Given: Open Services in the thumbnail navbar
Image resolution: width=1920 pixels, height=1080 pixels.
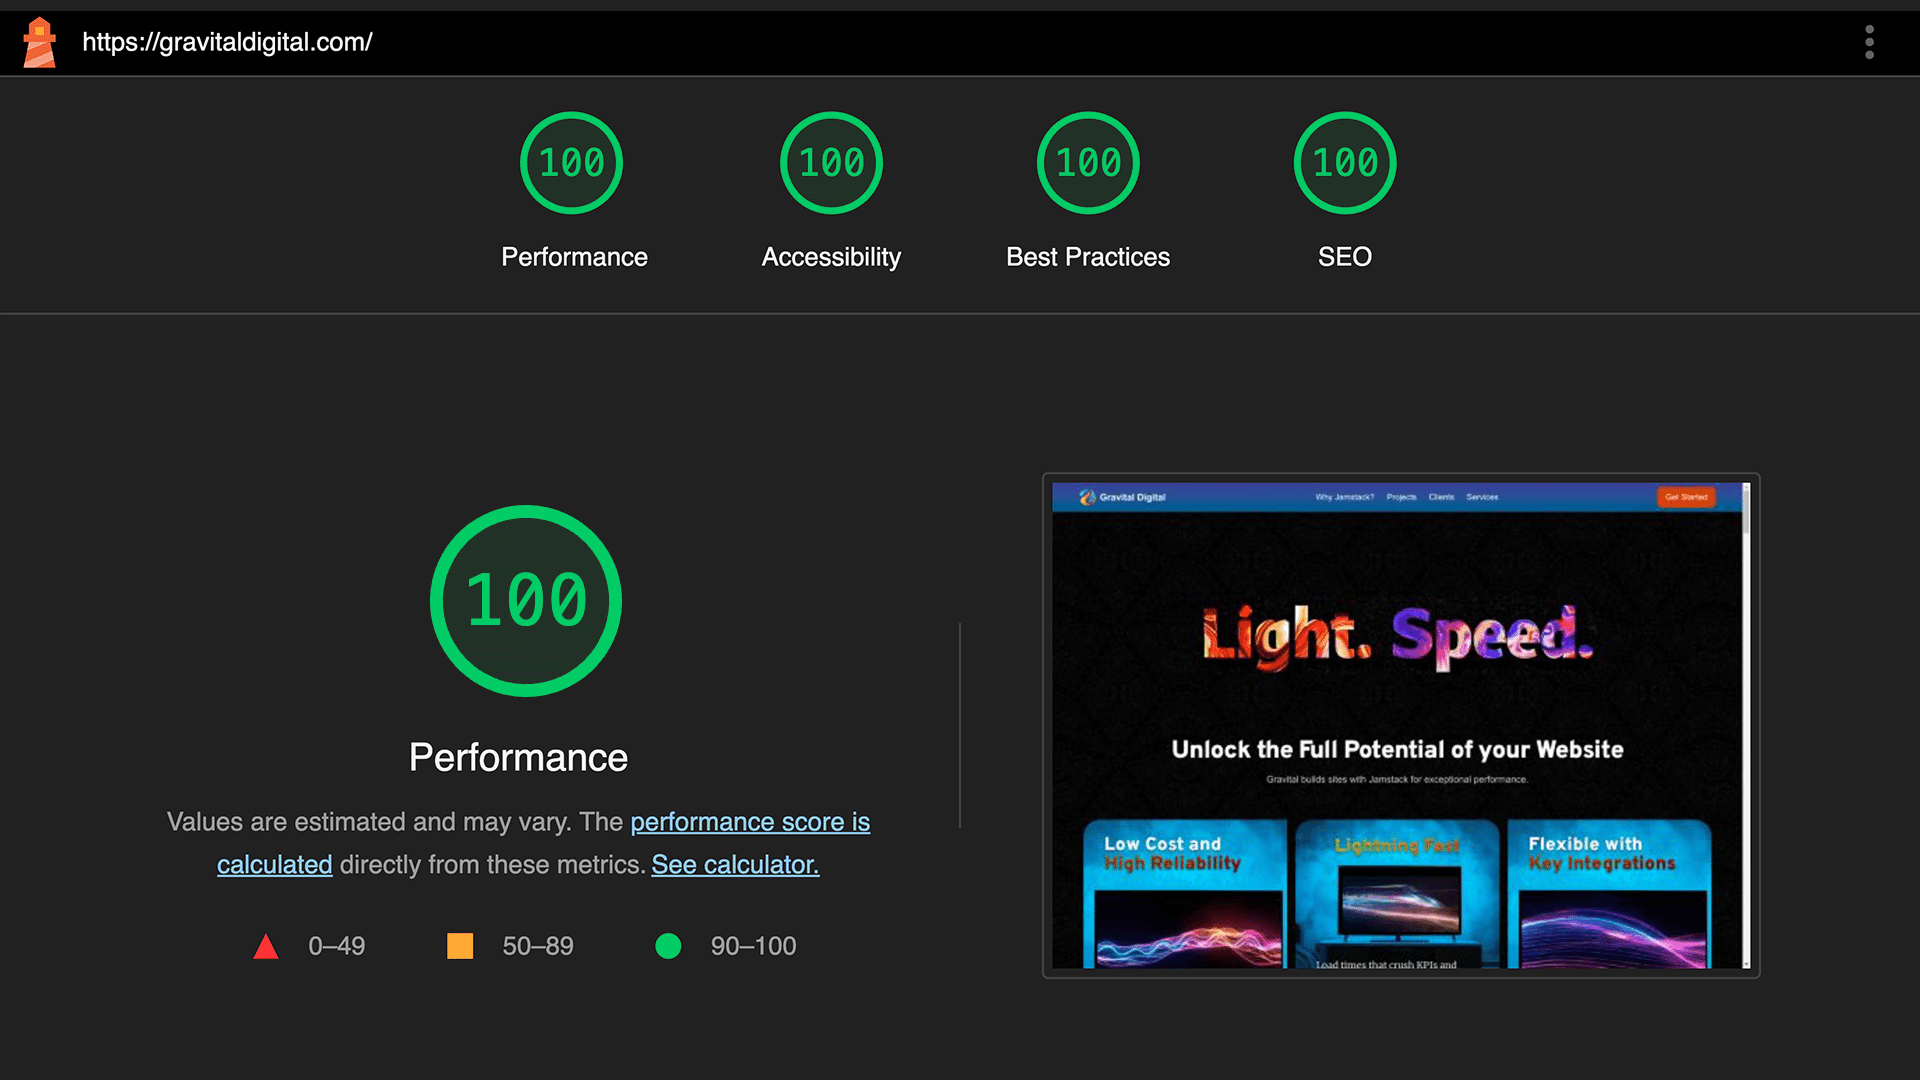Looking at the screenshot, I should [x=1482, y=496].
